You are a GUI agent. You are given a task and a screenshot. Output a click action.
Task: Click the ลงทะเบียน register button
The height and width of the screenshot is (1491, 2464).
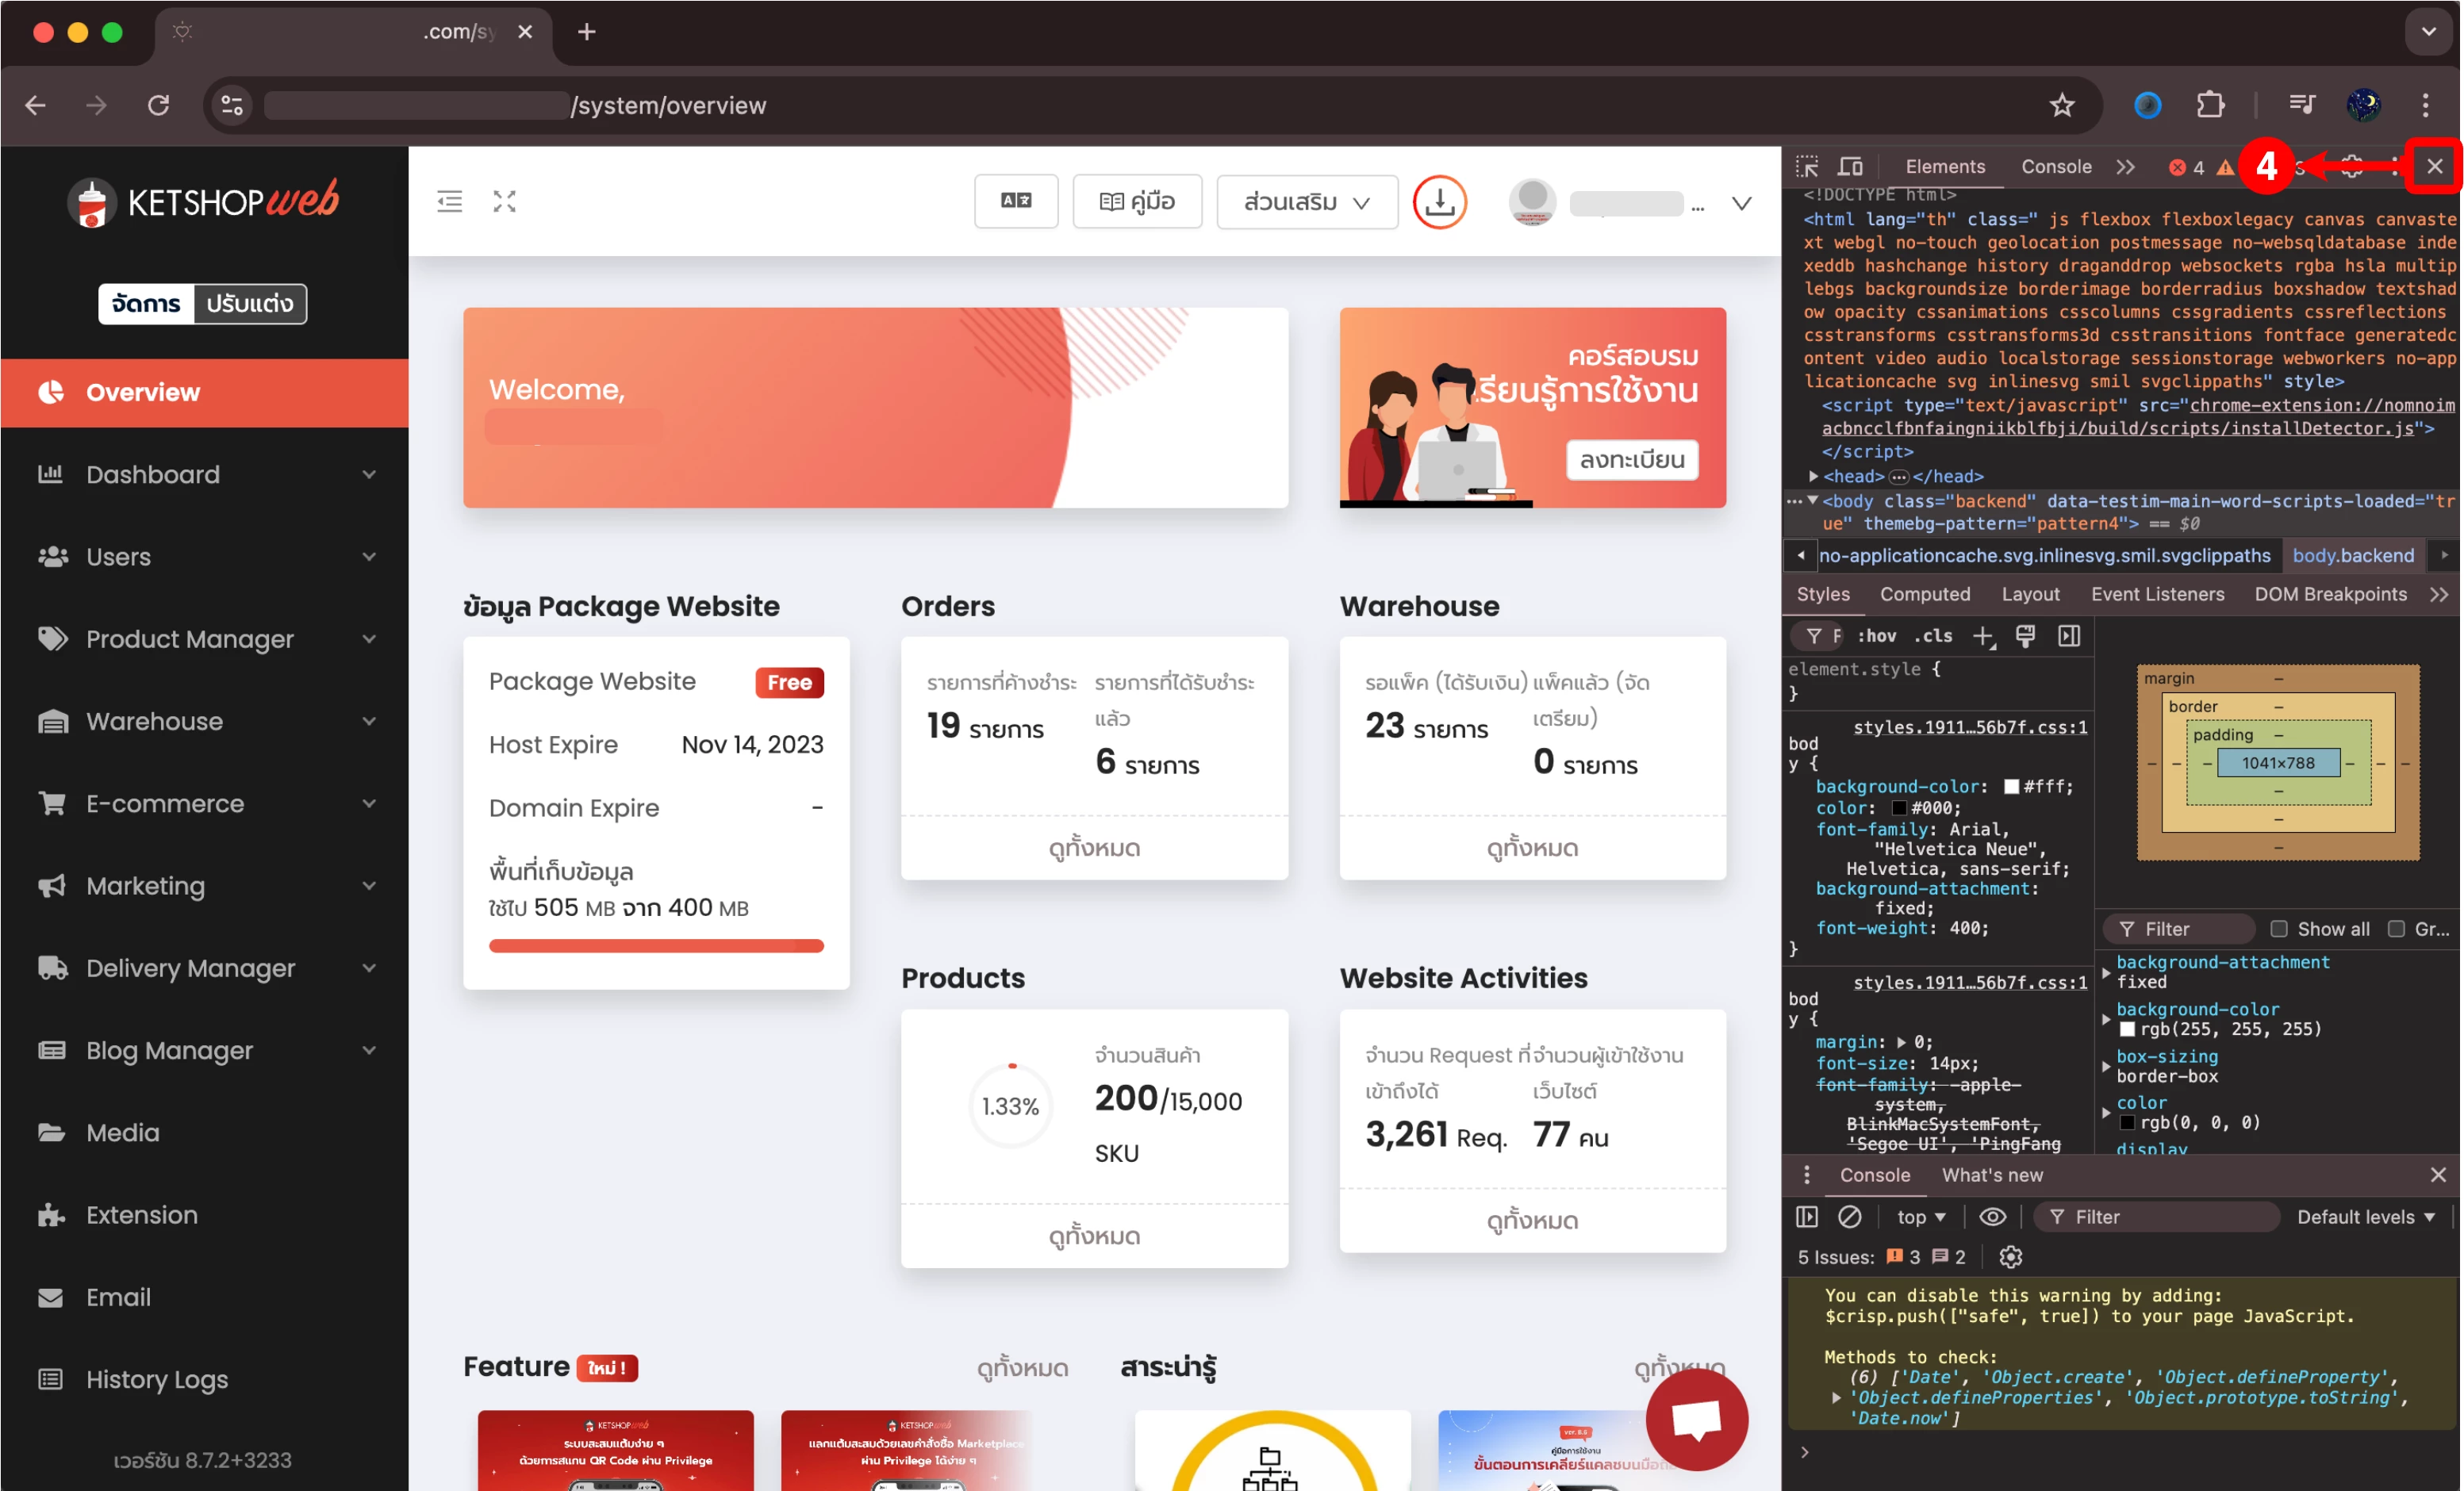(x=1631, y=459)
